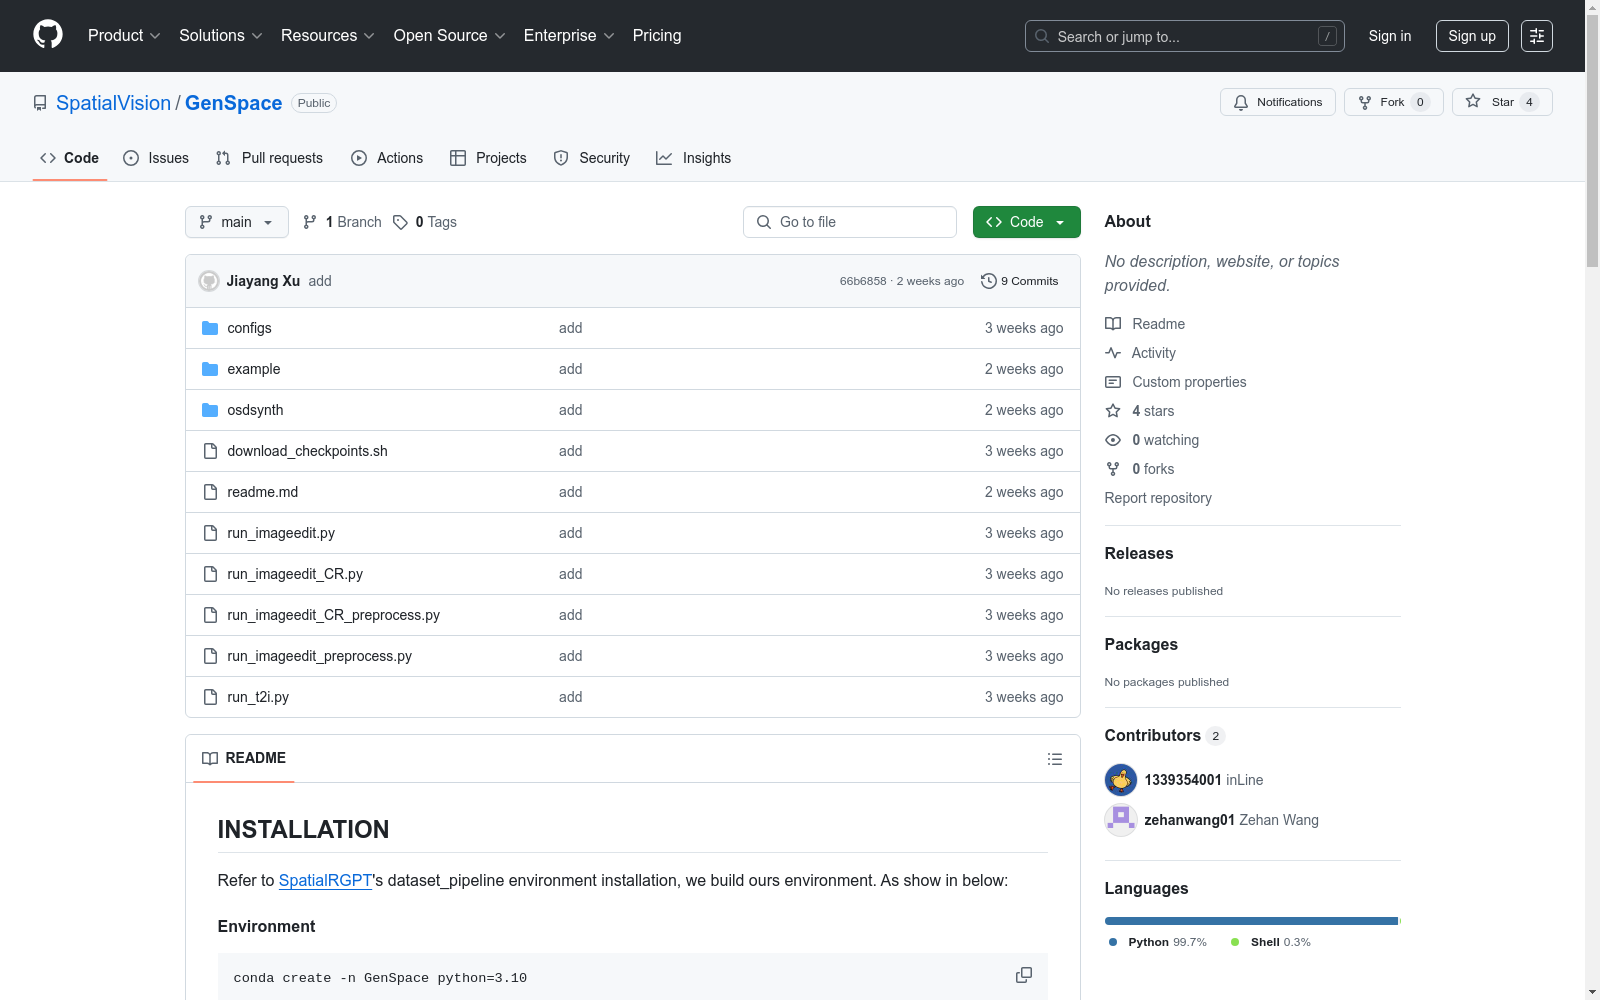
Task: Click the star icon next to 4 stars
Action: point(1113,411)
